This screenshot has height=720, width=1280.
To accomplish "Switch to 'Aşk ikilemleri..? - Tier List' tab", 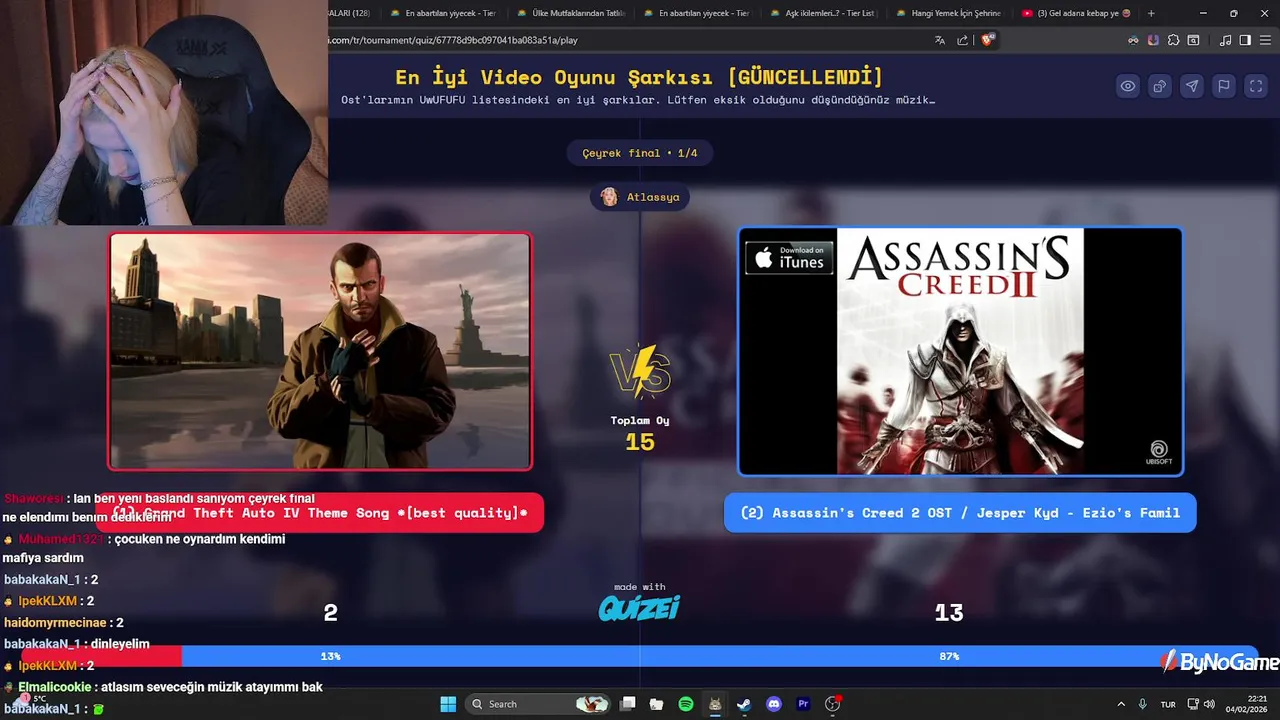I will (x=822, y=13).
